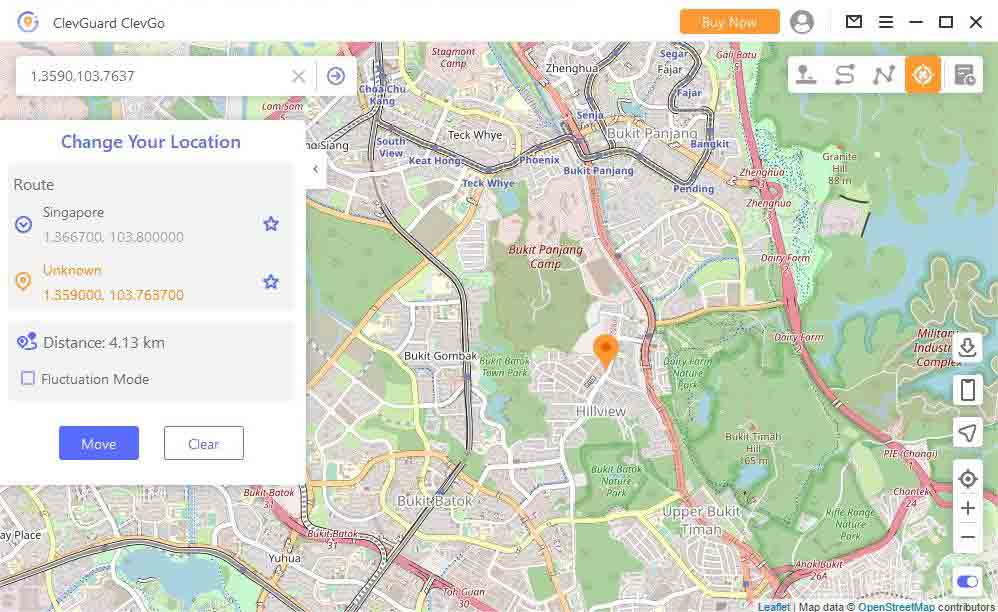The width and height of the screenshot is (998, 612).
Task: Favorite the Unknown location star
Action: [x=271, y=282]
